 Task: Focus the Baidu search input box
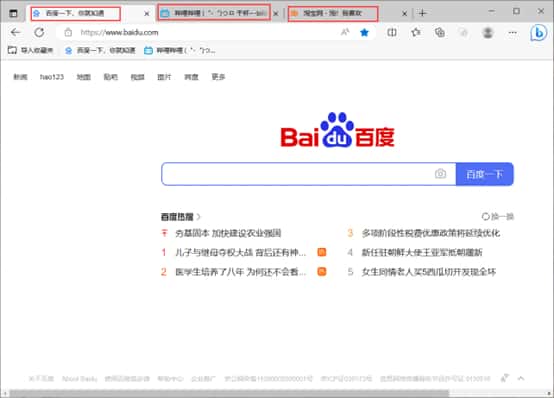click(x=309, y=174)
